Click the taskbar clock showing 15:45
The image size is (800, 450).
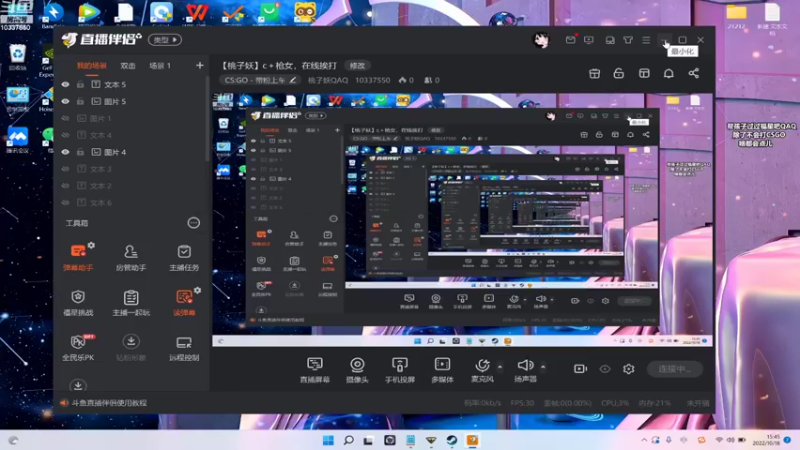click(769, 440)
